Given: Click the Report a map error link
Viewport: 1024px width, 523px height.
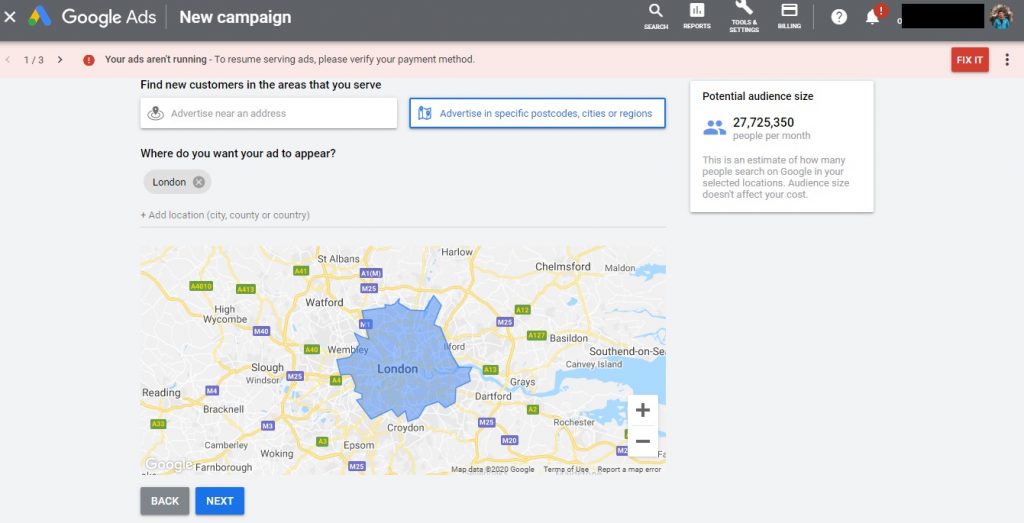Looking at the screenshot, I should point(629,469).
